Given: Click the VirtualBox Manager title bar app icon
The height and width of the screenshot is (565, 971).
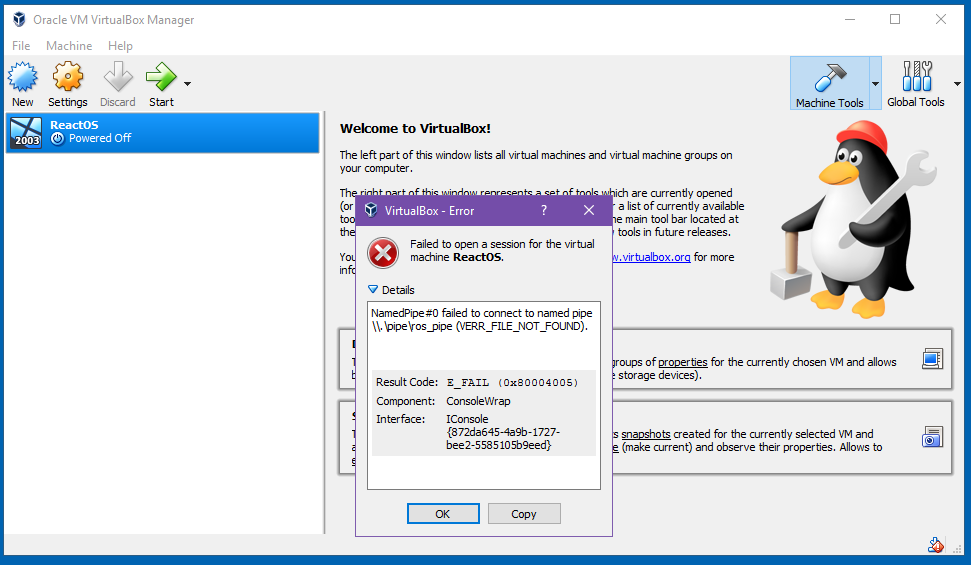Looking at the screenshot, I should coord(19,19).
